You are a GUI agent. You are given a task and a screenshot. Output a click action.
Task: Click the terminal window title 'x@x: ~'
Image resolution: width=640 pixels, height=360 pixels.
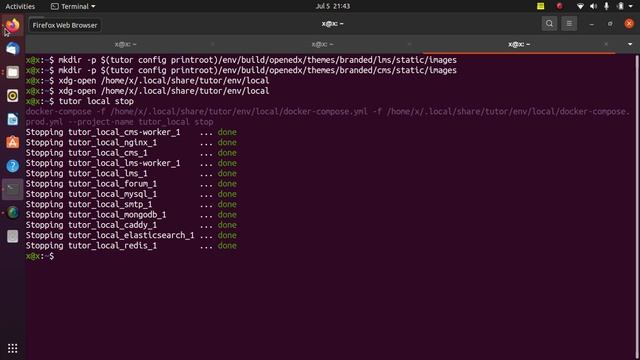332,24
